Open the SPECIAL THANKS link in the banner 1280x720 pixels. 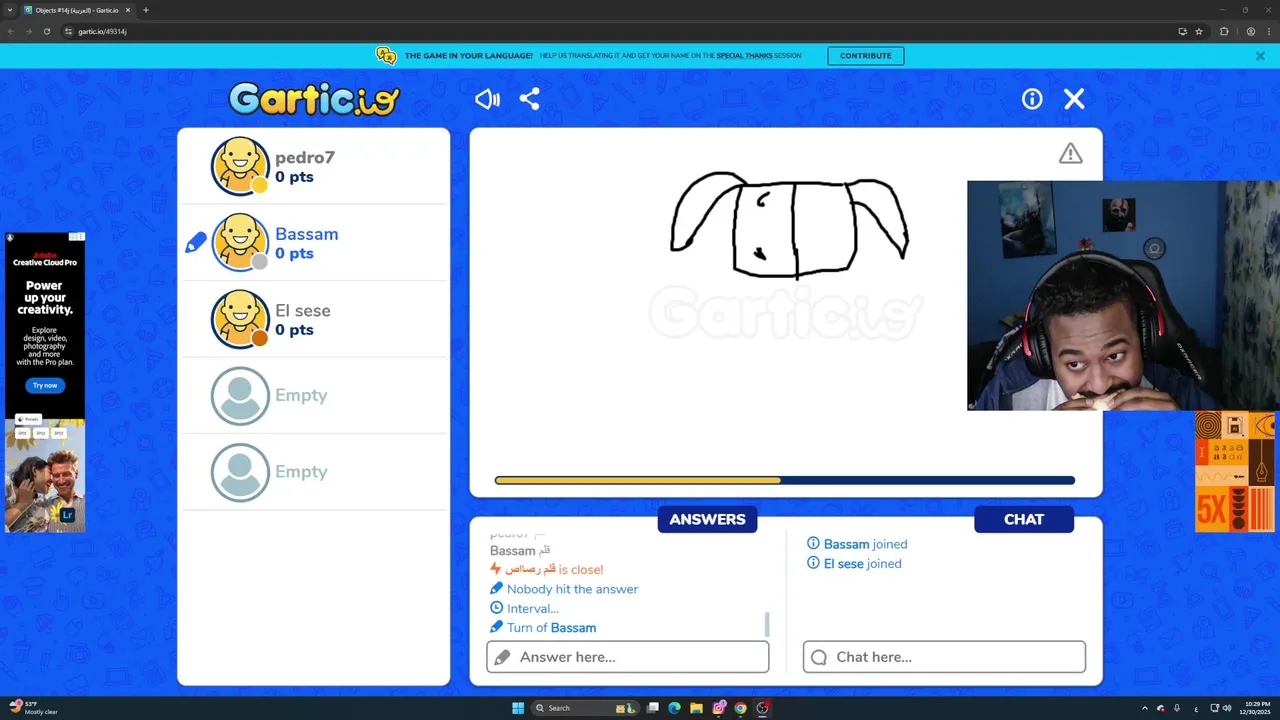744,56
